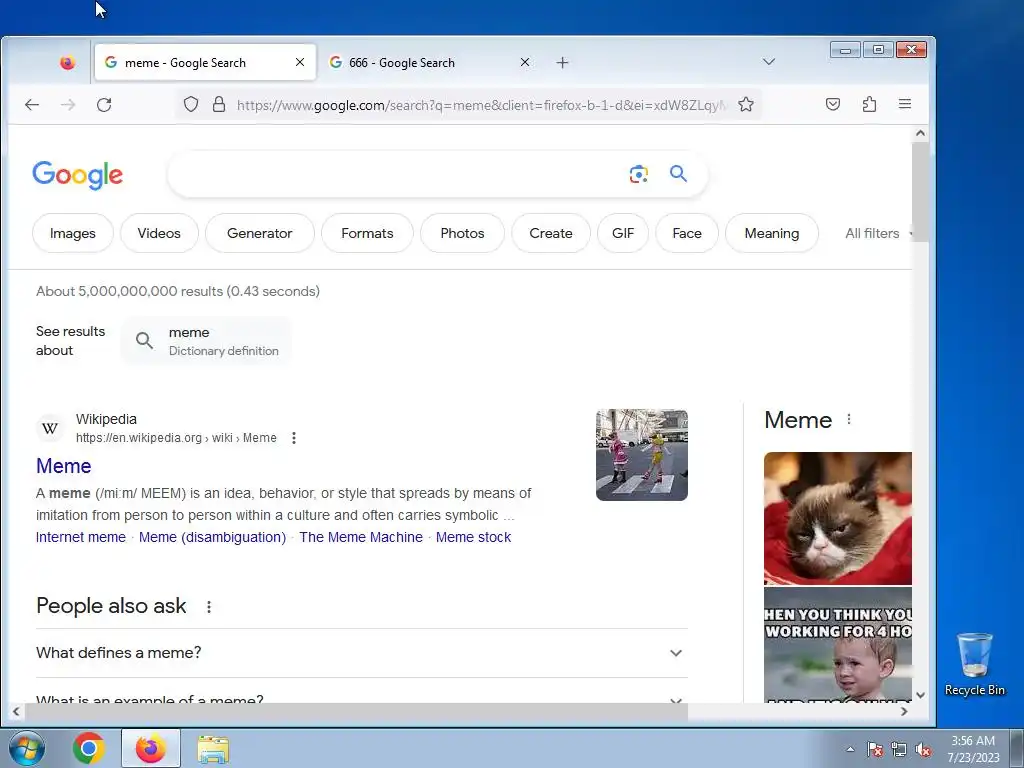
Task: Open a new tab with plus
Action: click(562, 63)
